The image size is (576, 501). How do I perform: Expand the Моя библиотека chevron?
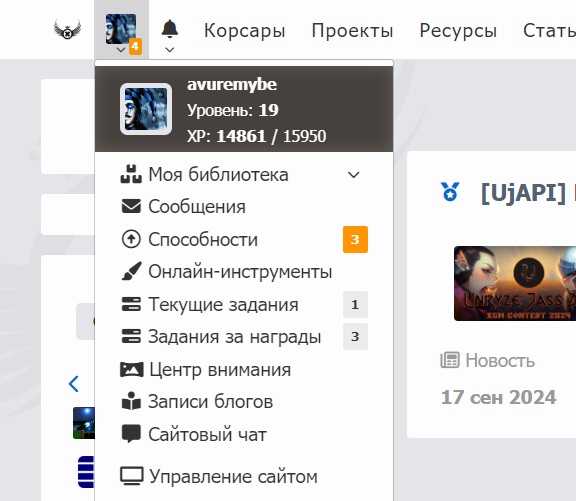click(353, 175)
